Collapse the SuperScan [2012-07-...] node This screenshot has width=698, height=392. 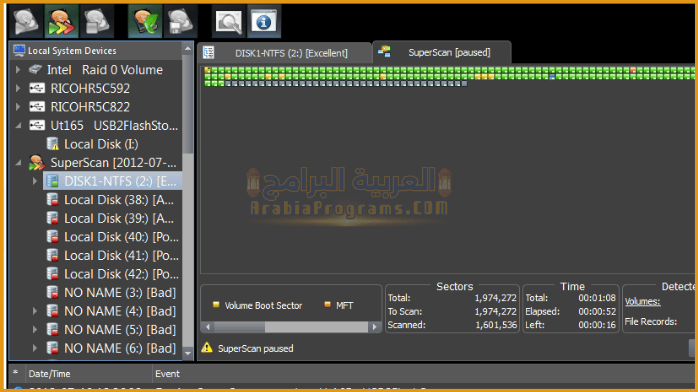click(x=18, y=163)
